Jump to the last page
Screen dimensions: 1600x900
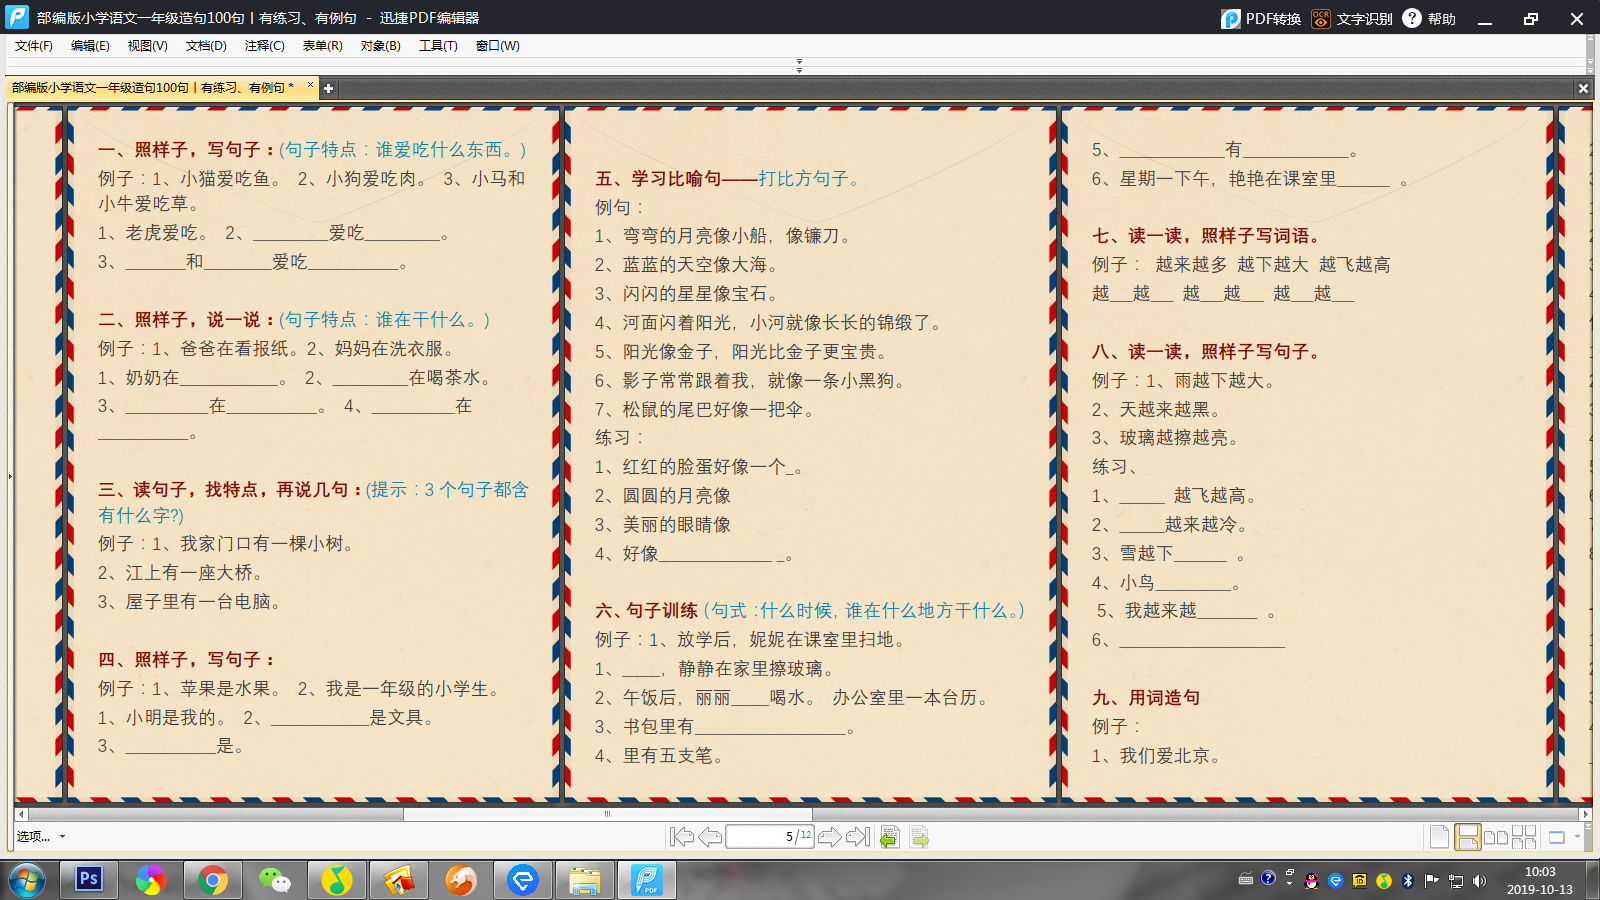pos(858,837)
